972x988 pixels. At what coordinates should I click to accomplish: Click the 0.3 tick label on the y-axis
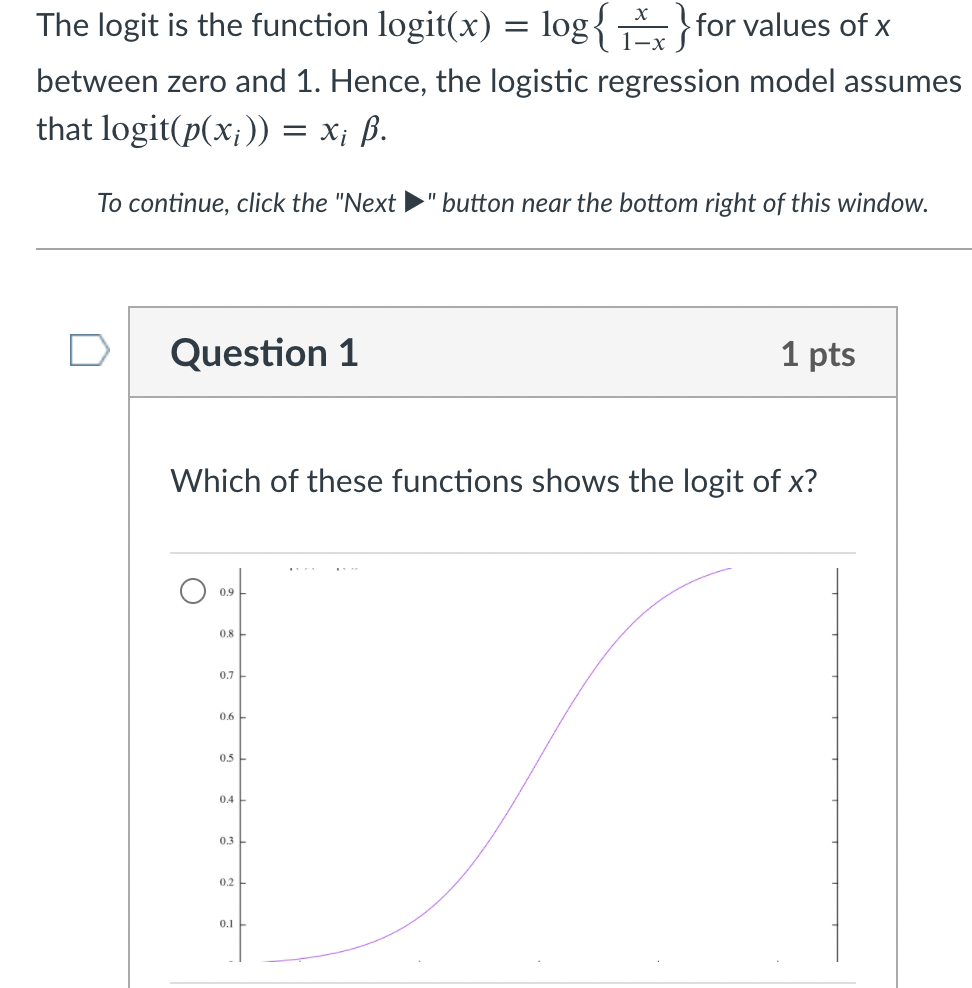[x=226, y=841]
